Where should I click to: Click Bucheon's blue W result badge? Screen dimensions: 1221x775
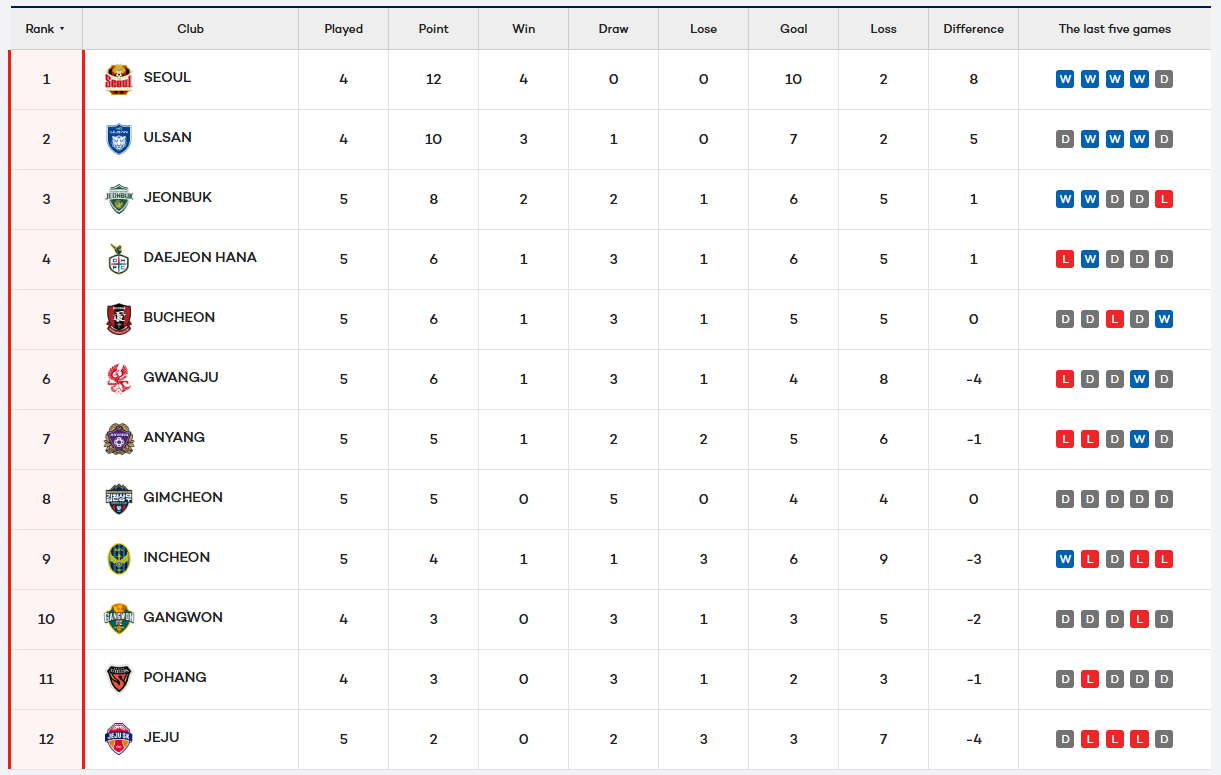[1164, 319]
